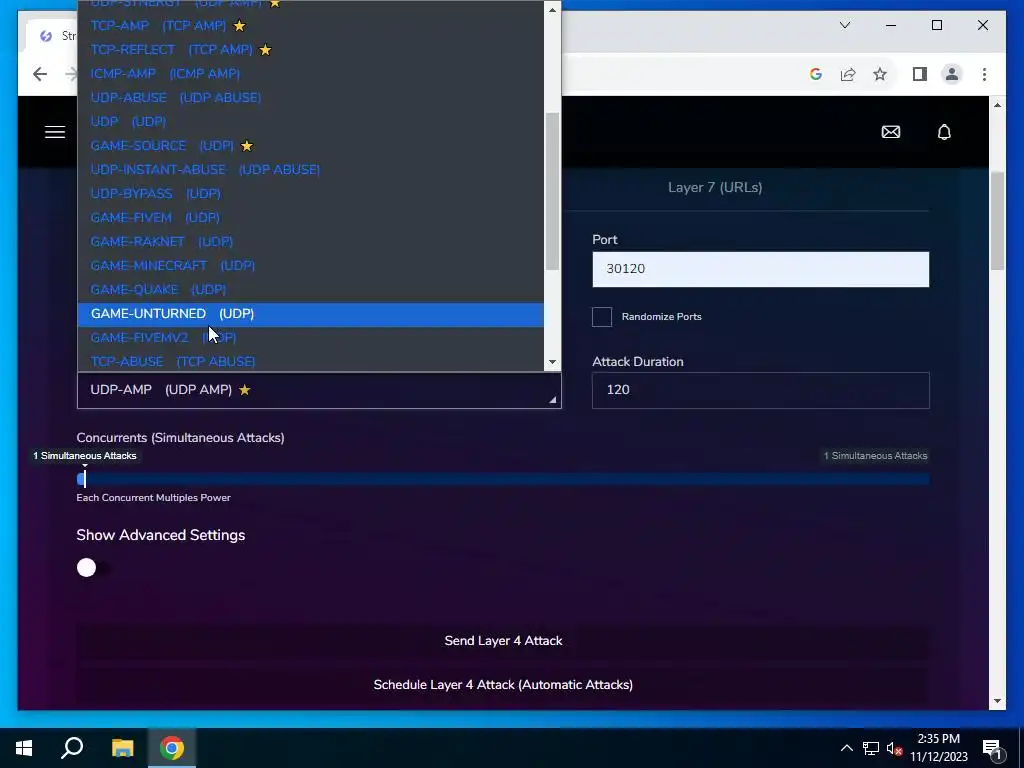Image resolution: width=1024 pixels, height=768 pixels.
Task: Pick the plain UDP (UDP) option
Action: 310,121
